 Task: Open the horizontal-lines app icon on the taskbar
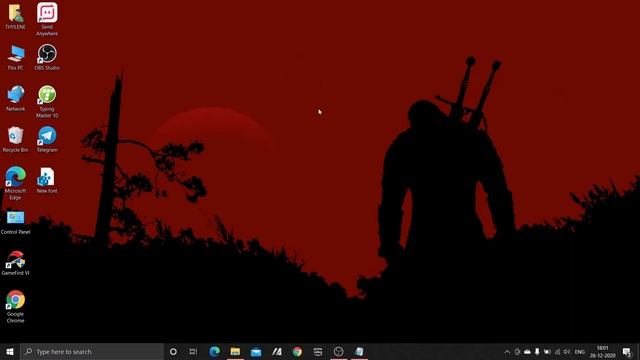[318, 351]
